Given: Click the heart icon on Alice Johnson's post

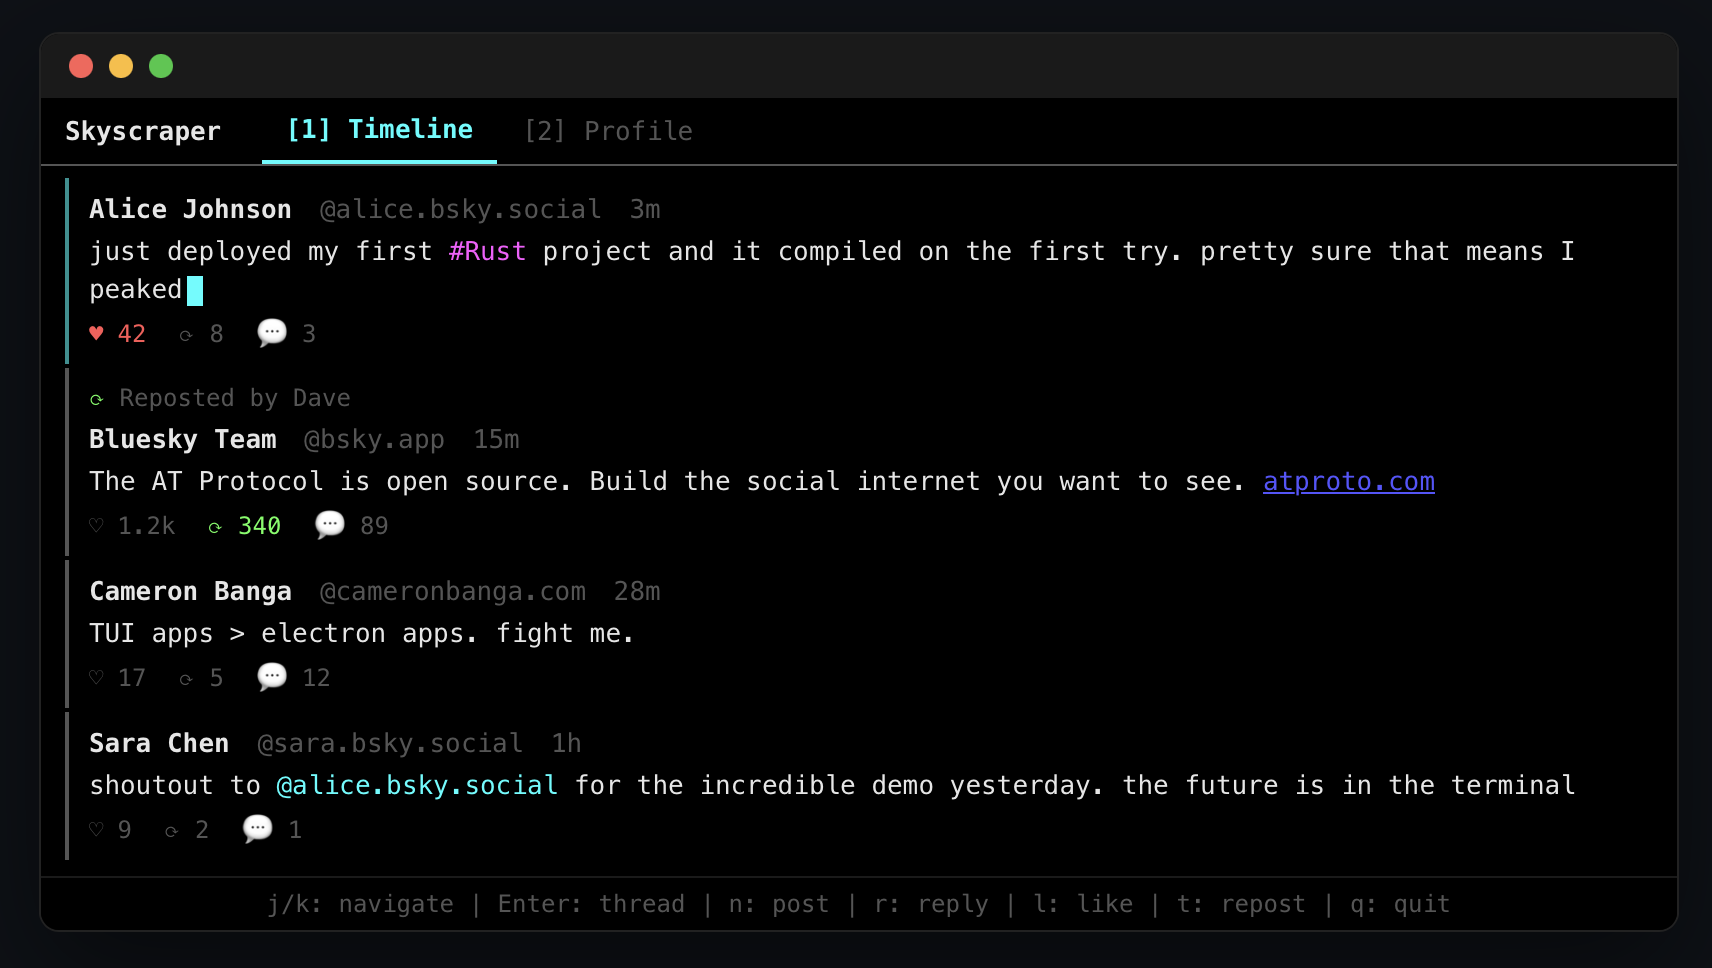Looking at the screenshot, I should click(x=96, y=333).
